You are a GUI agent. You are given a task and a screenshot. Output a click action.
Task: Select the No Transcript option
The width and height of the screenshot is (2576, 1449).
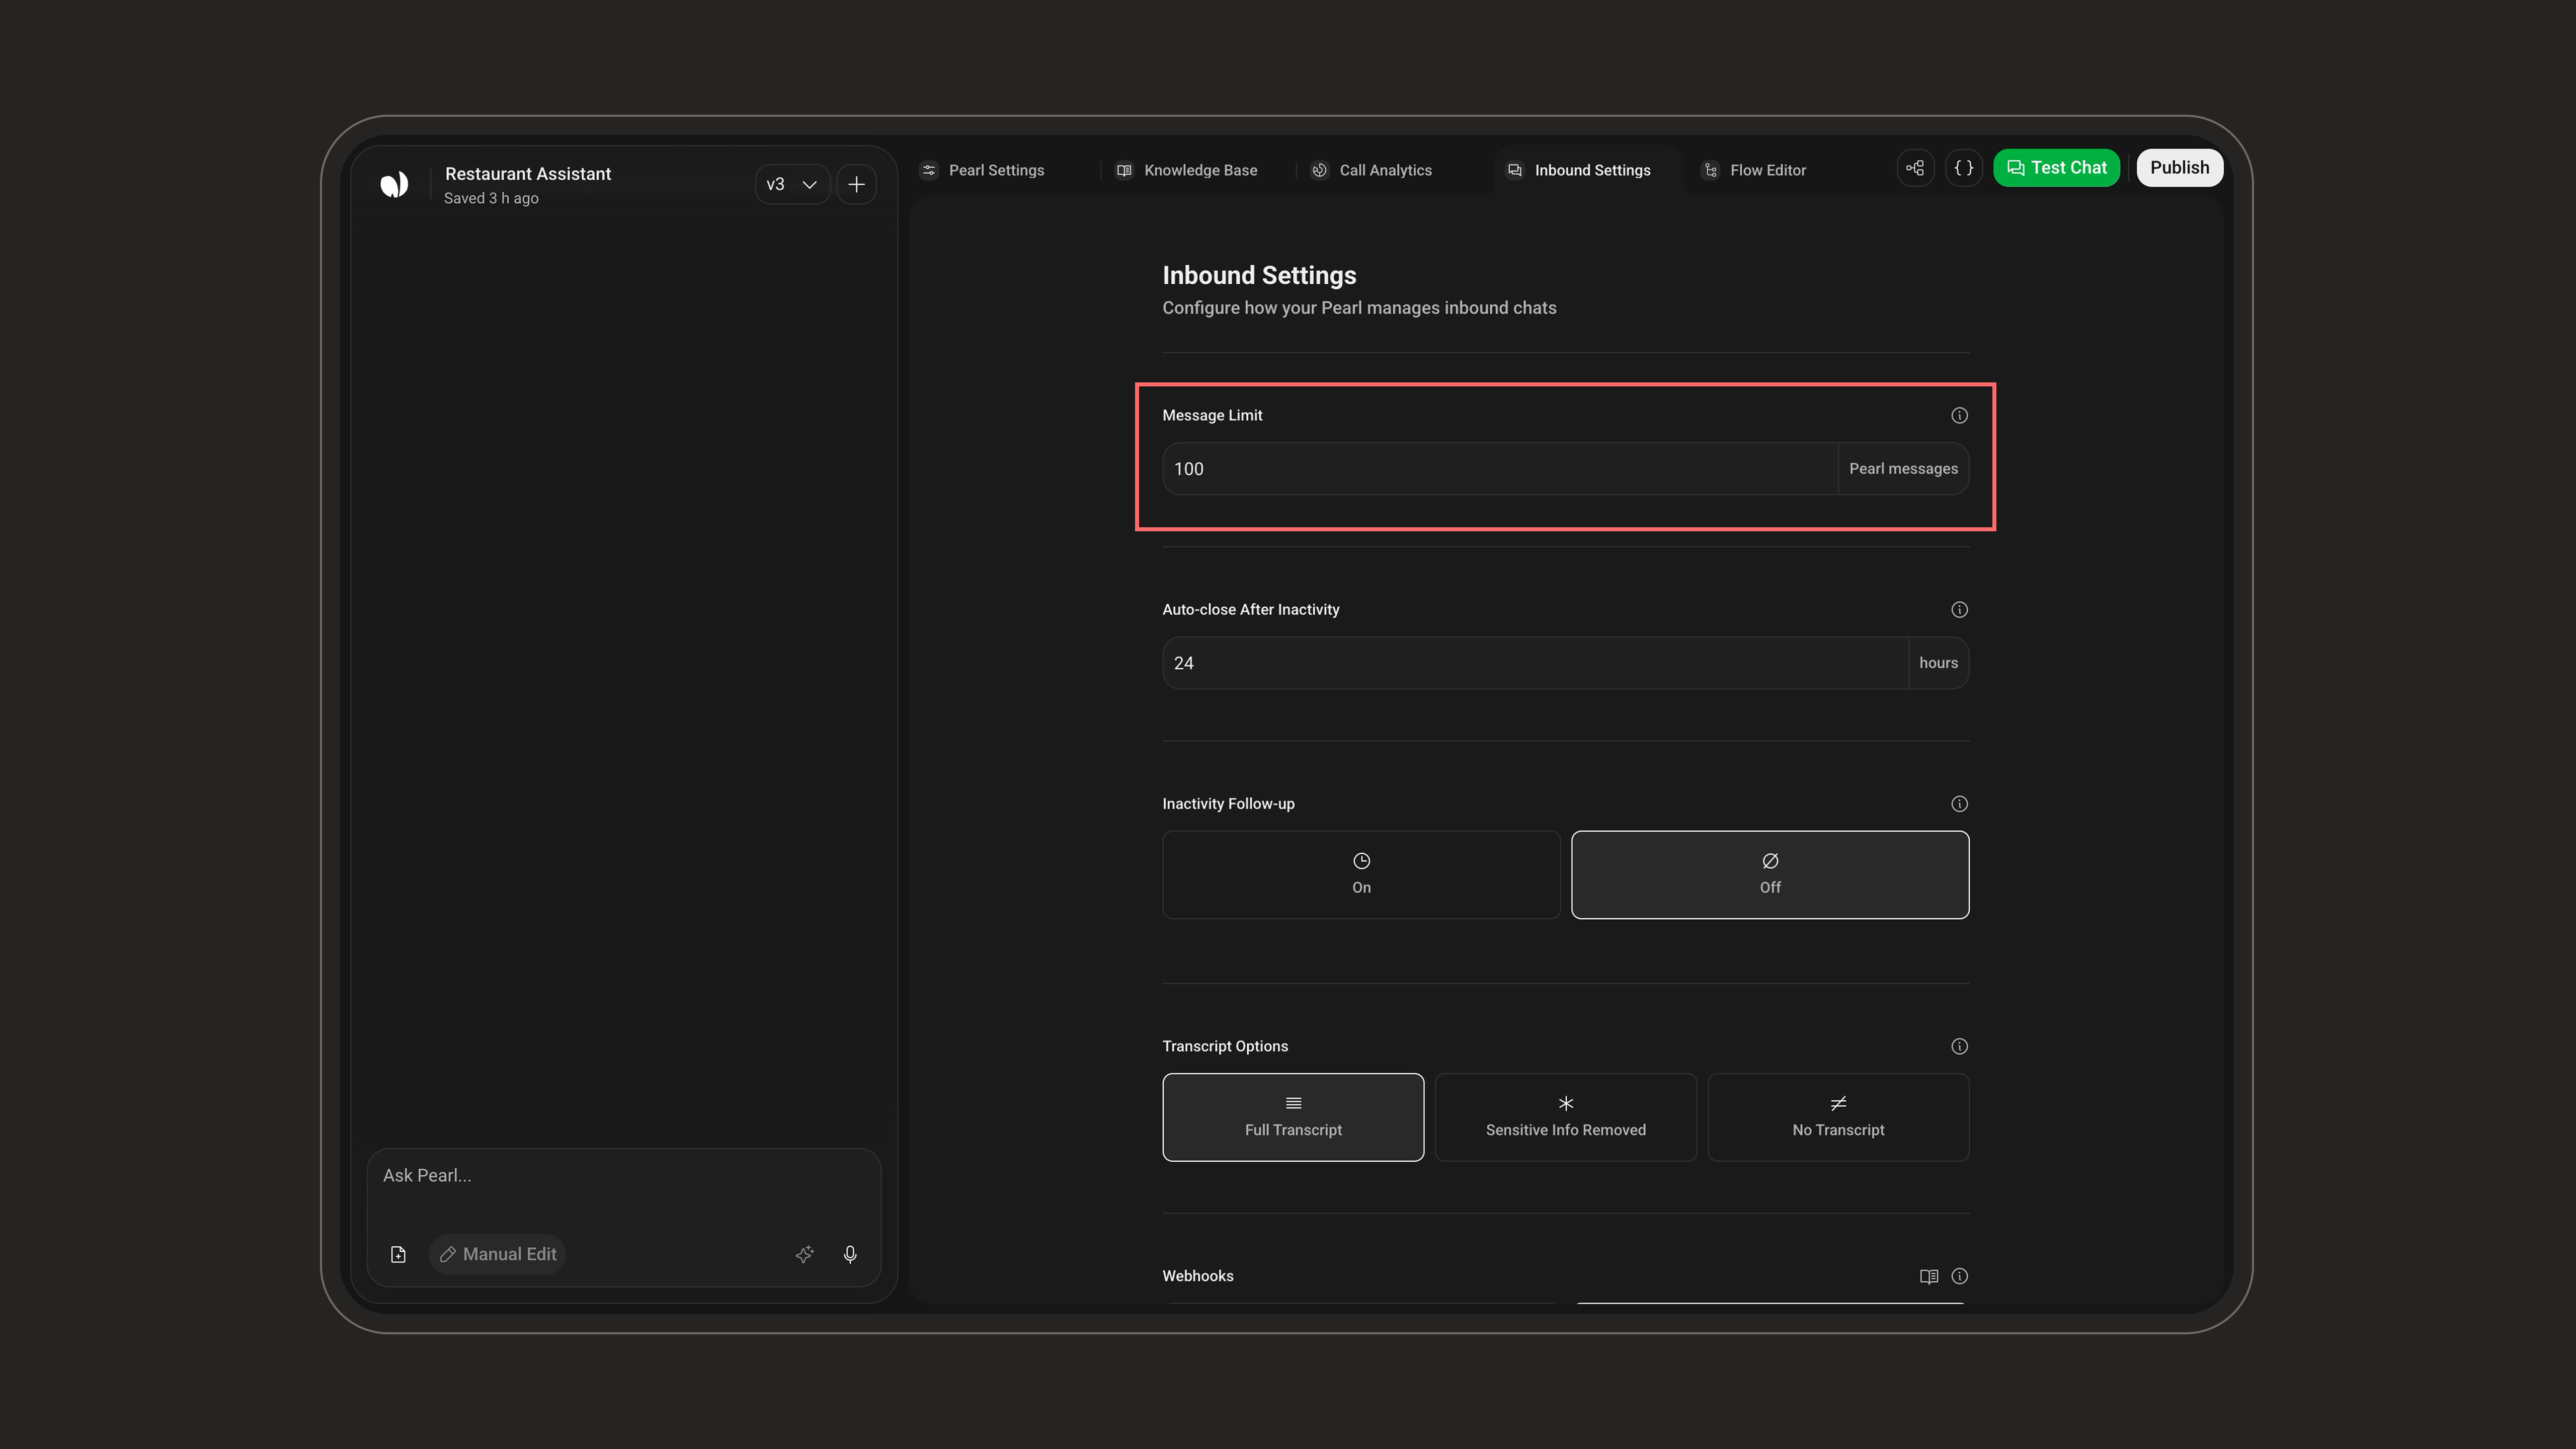(1838, 1117)
